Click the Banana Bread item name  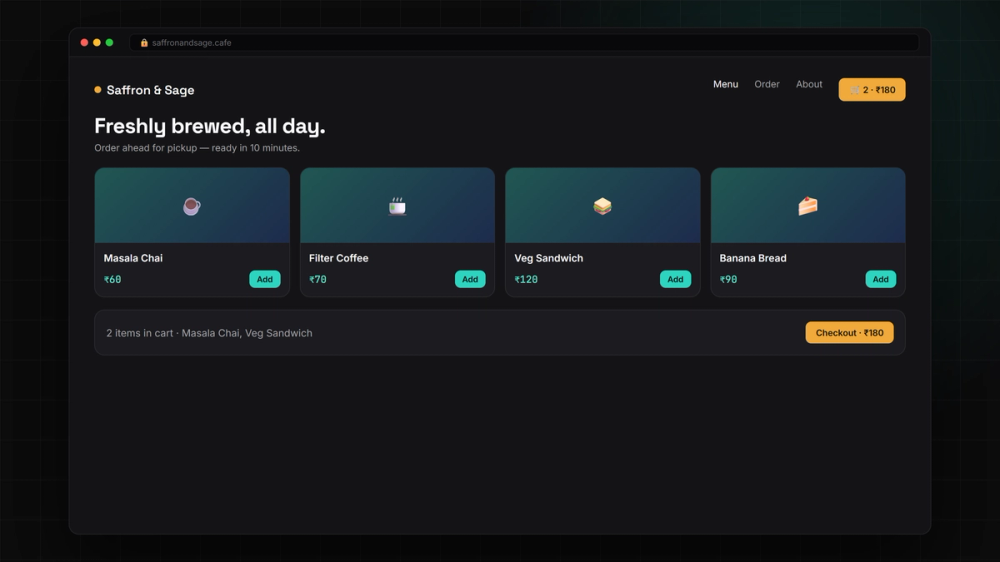tap(753, 258)
